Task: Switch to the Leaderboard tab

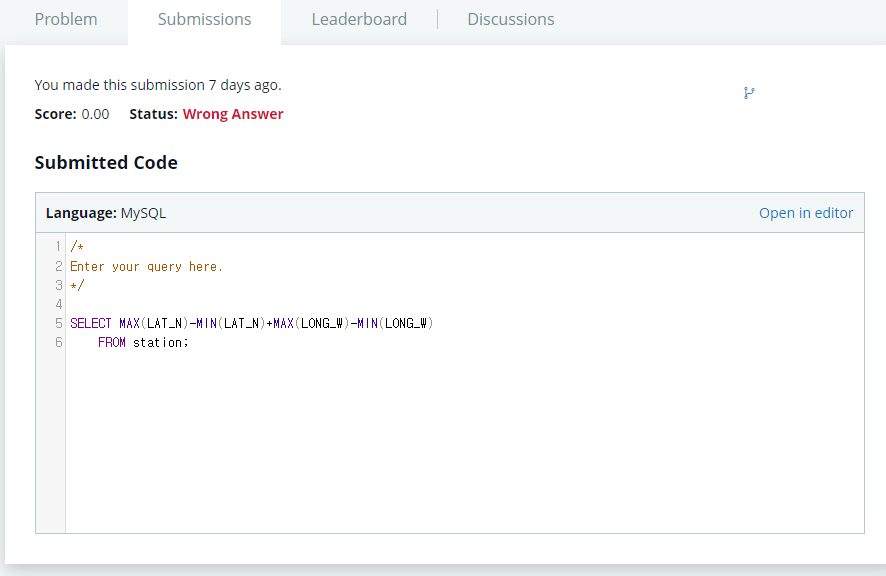Action: coord(359,19)
